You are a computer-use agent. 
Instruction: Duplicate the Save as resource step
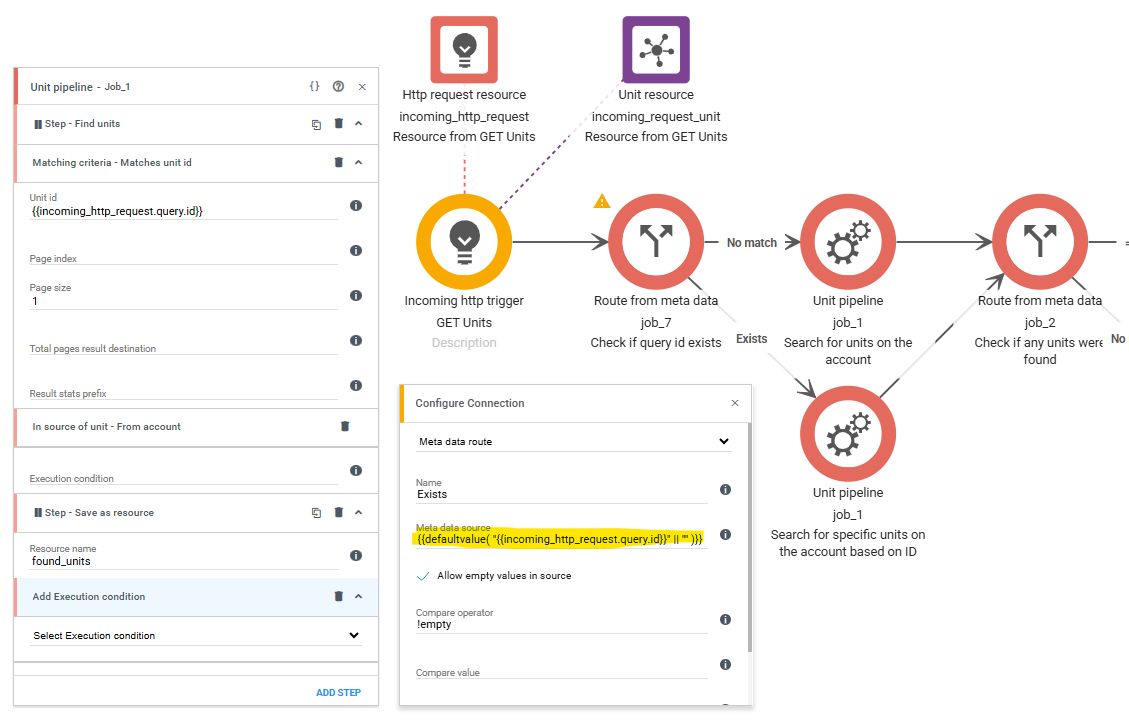[316, 513]
